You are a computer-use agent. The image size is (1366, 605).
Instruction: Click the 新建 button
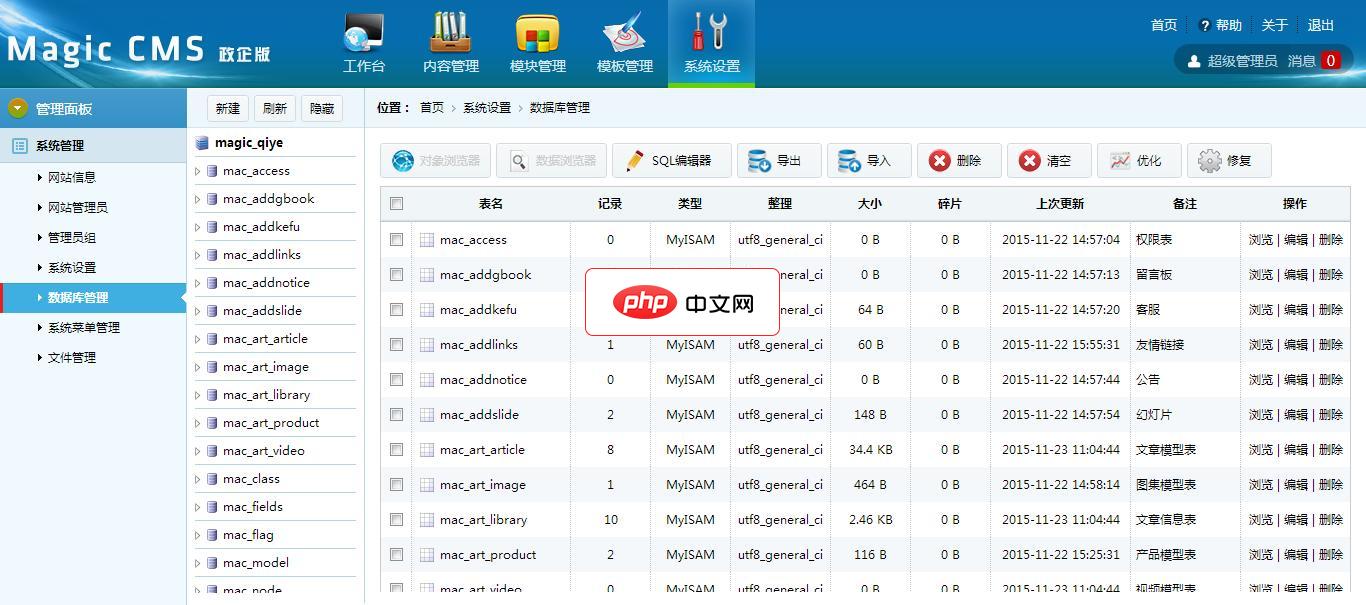coord(228,109)
